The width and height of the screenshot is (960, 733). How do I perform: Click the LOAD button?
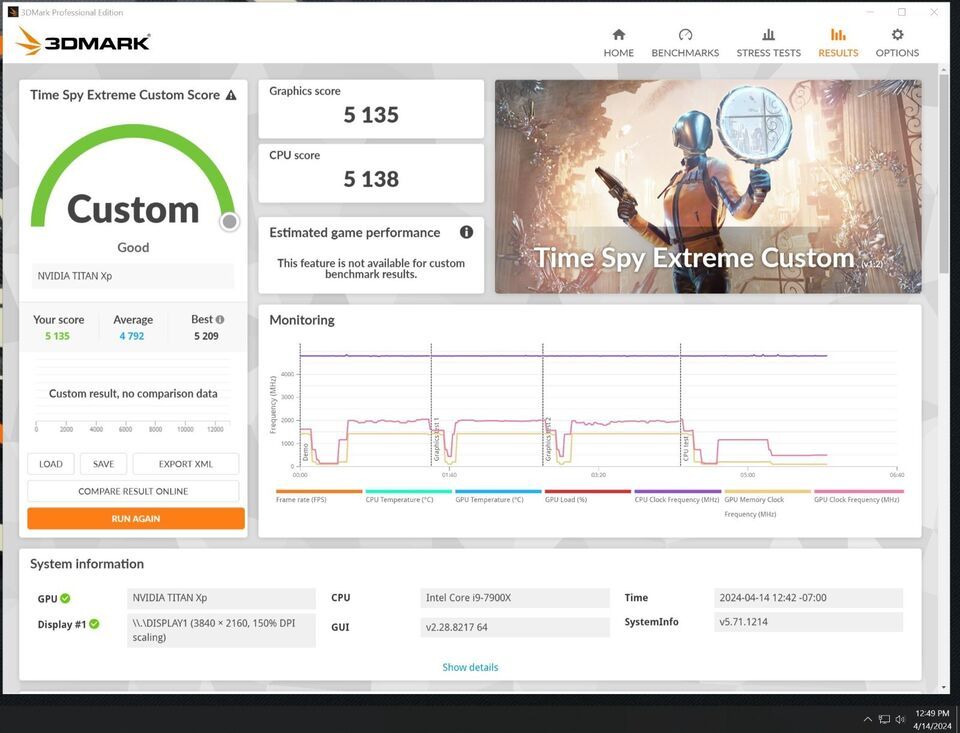(51, 464)
